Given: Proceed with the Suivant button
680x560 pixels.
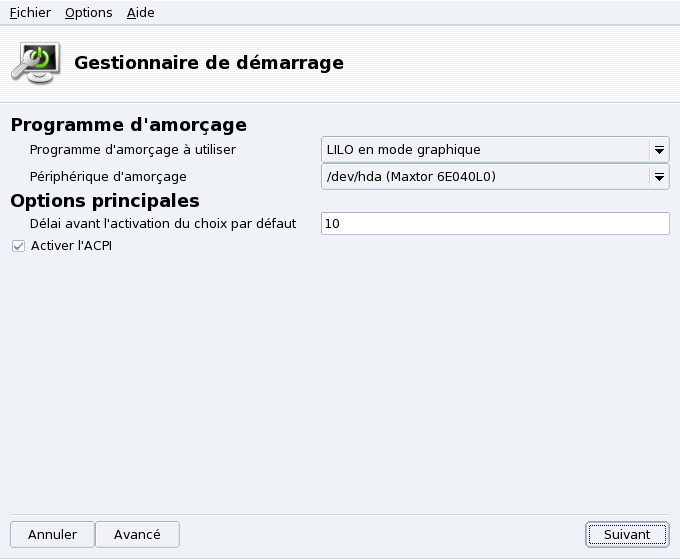Looking at the screenshot, I should click(x=627, y=535).
